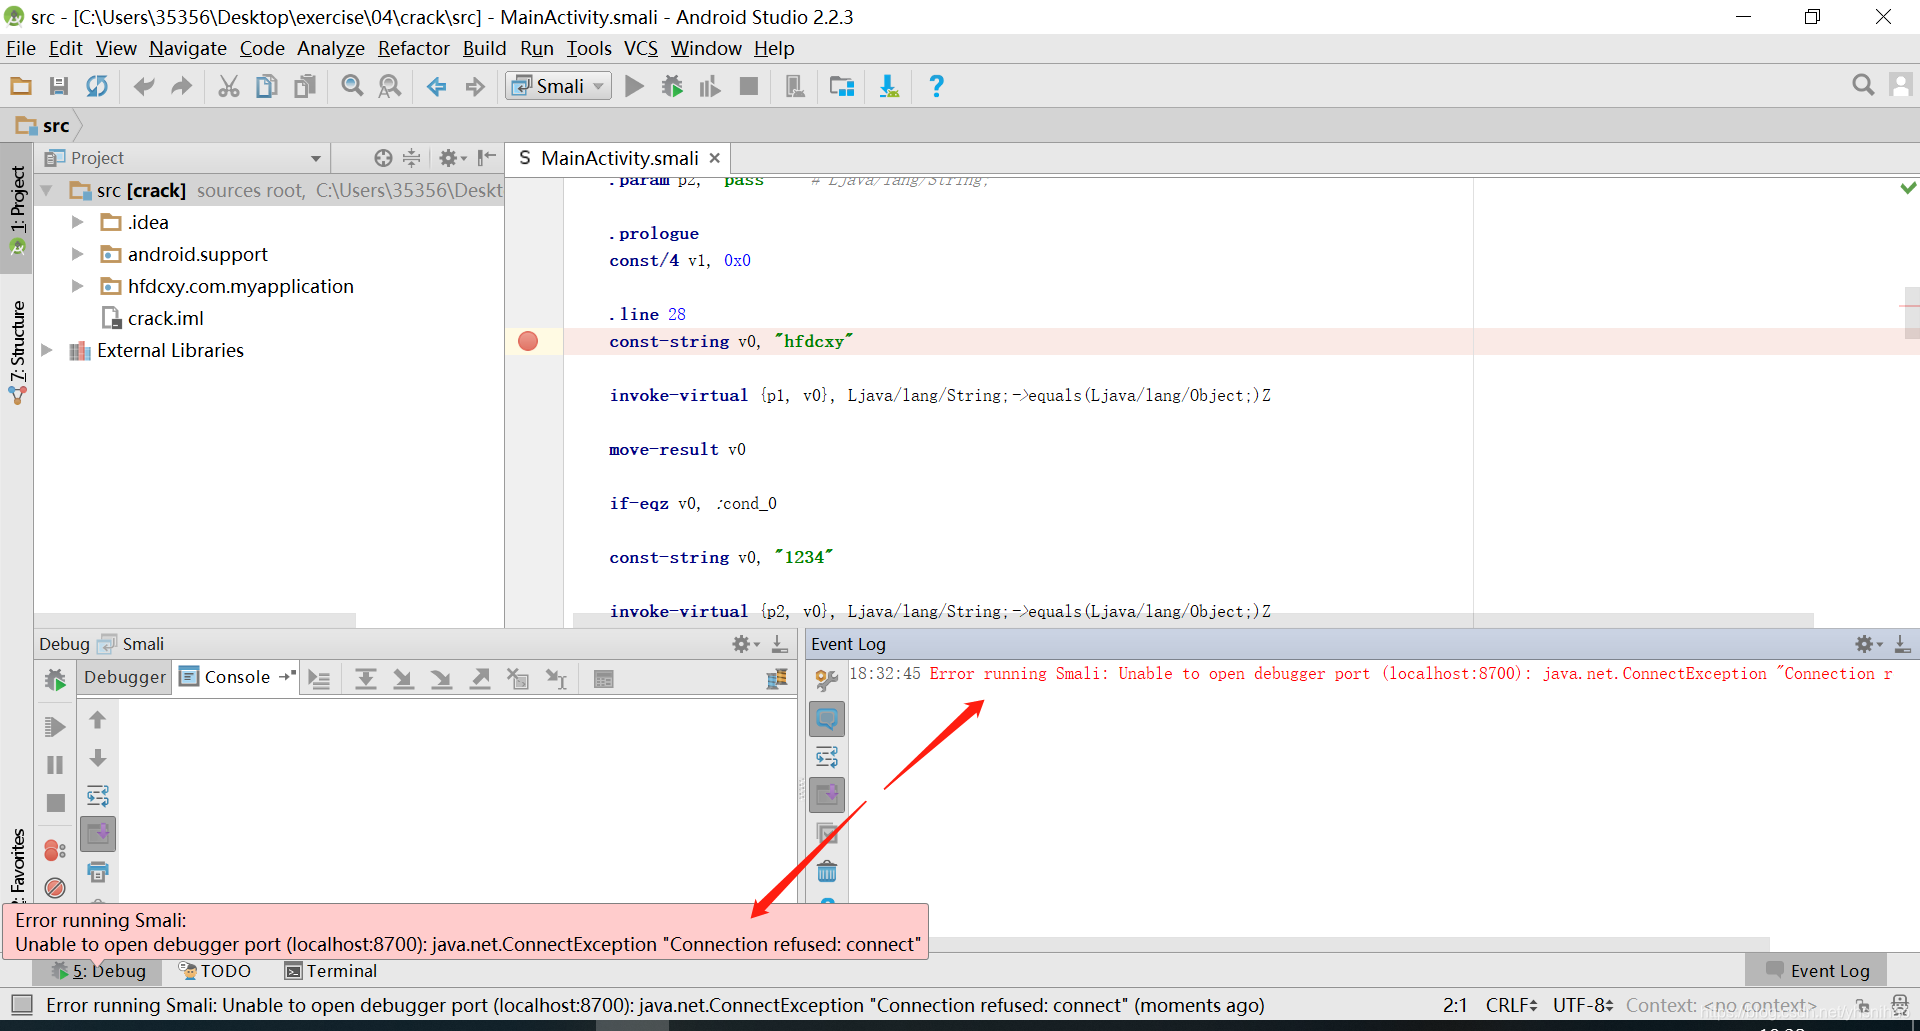Open the Build menu
The width and height of the screenshot is (1920, 1031).
(485, 48)
